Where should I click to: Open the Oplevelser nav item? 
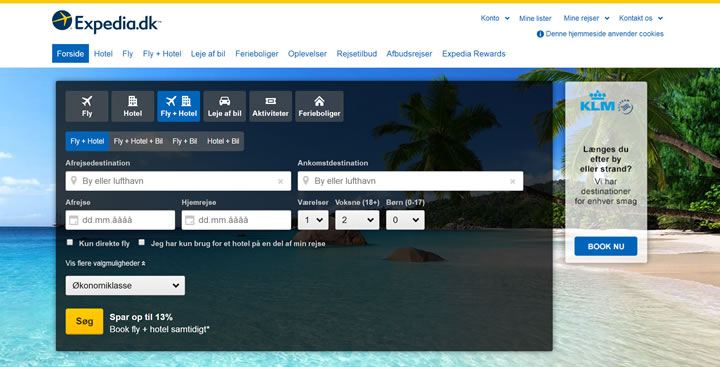[x=307, y=54]
